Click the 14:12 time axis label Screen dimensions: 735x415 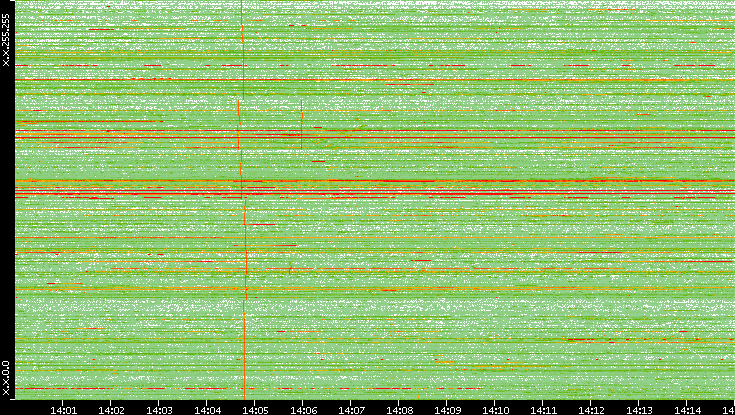click(x=591, y=410)
